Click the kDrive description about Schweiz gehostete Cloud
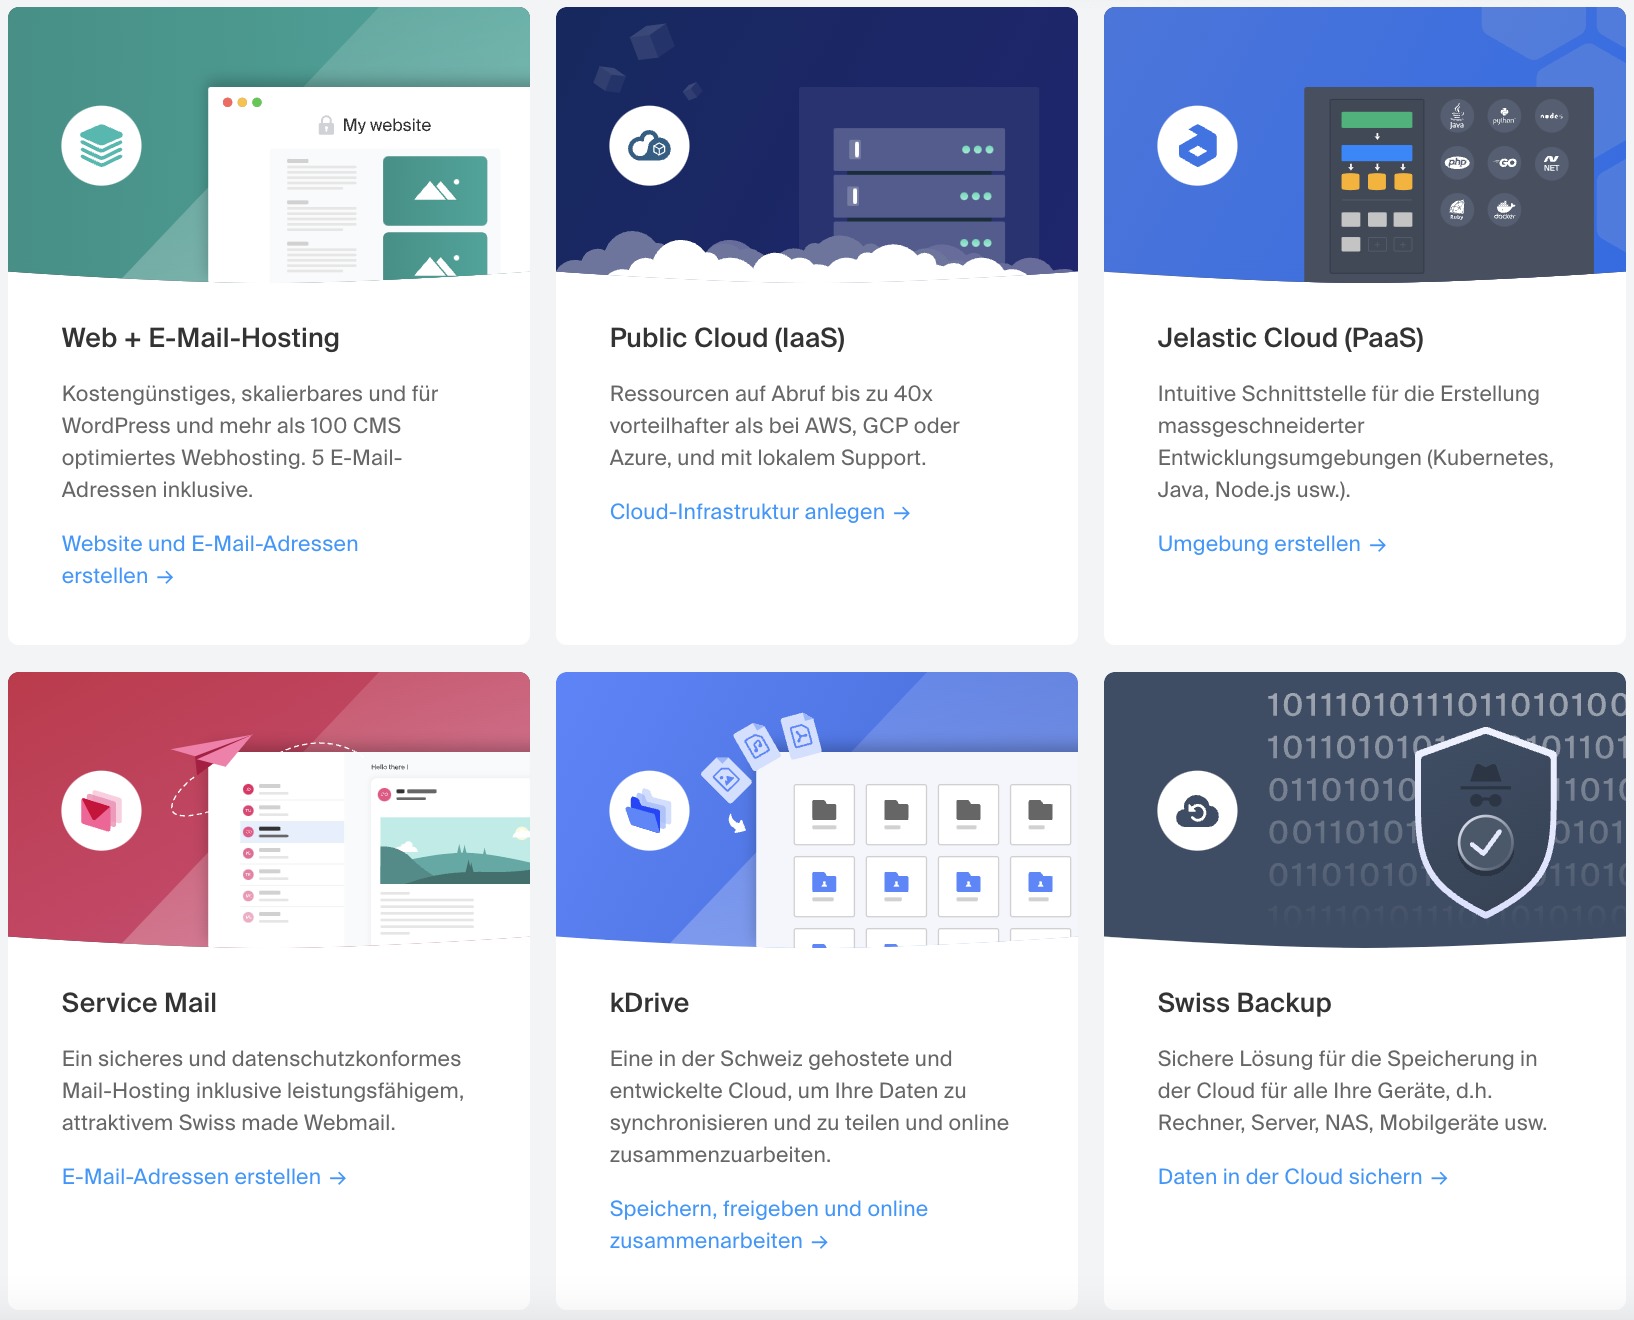1634x1320 pixels. click(x=809, y=1107)
